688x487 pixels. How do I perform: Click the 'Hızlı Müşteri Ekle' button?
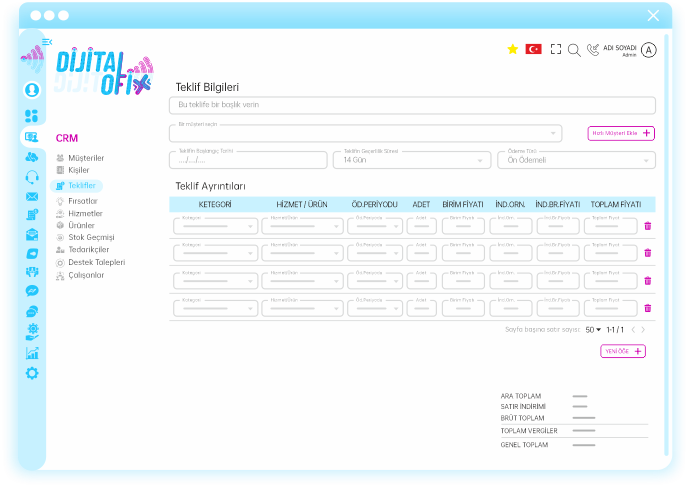tap(621, 133)
